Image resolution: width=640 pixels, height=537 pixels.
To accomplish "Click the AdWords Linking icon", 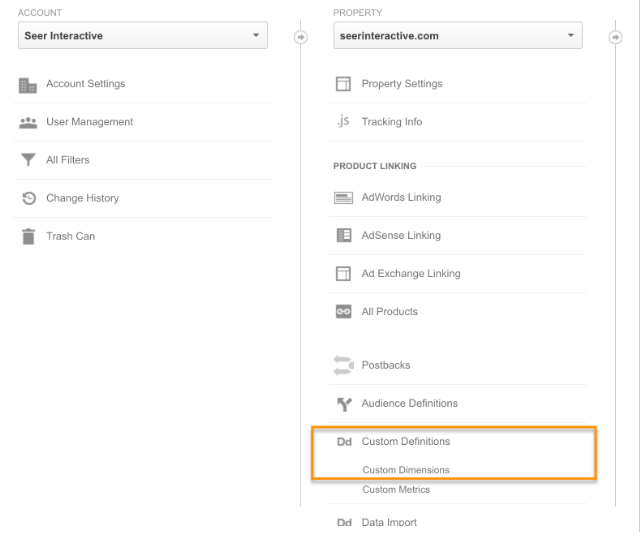I will click(x=343, y=198).
